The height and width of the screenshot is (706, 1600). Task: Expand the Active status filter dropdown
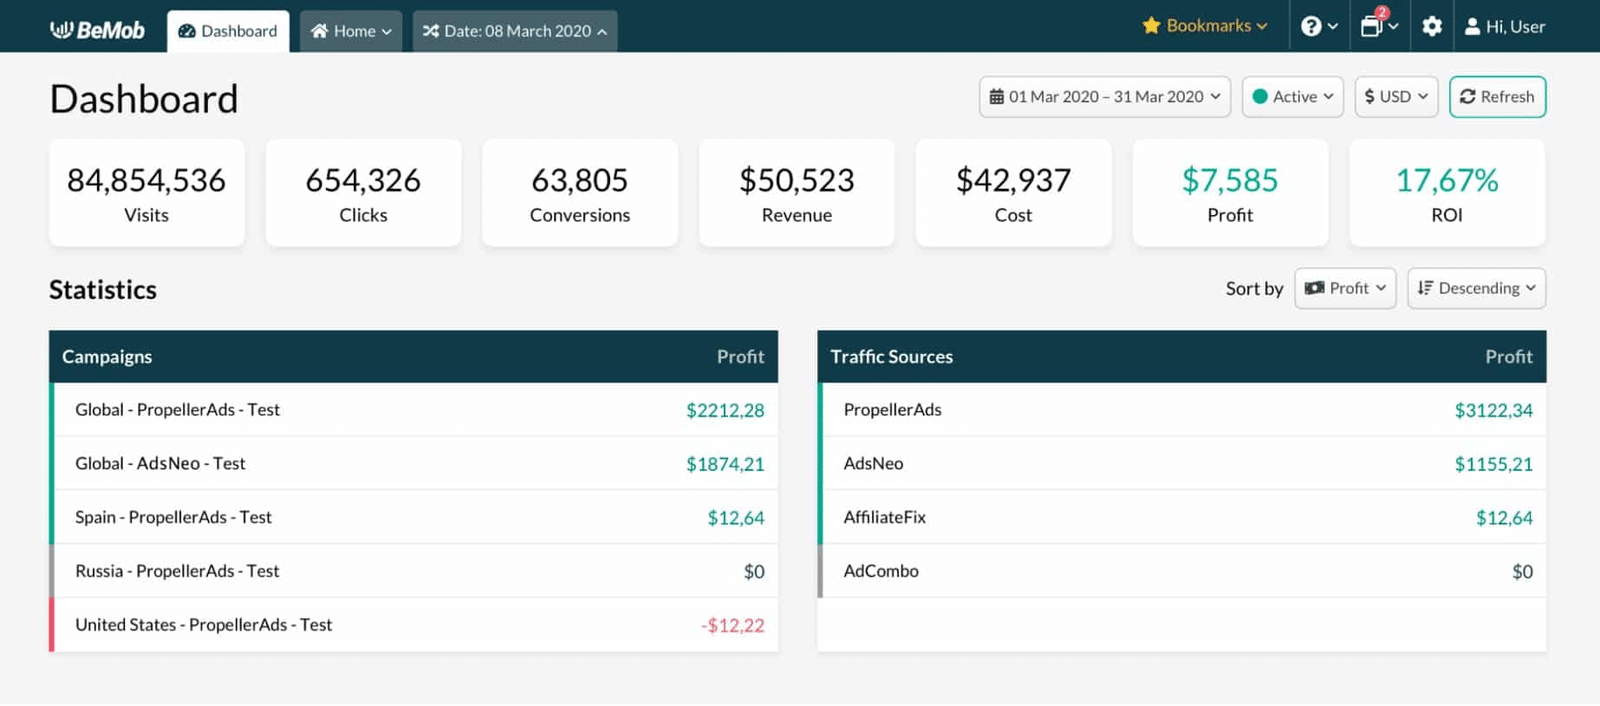pyautogui.click(x=1292, y=97)
